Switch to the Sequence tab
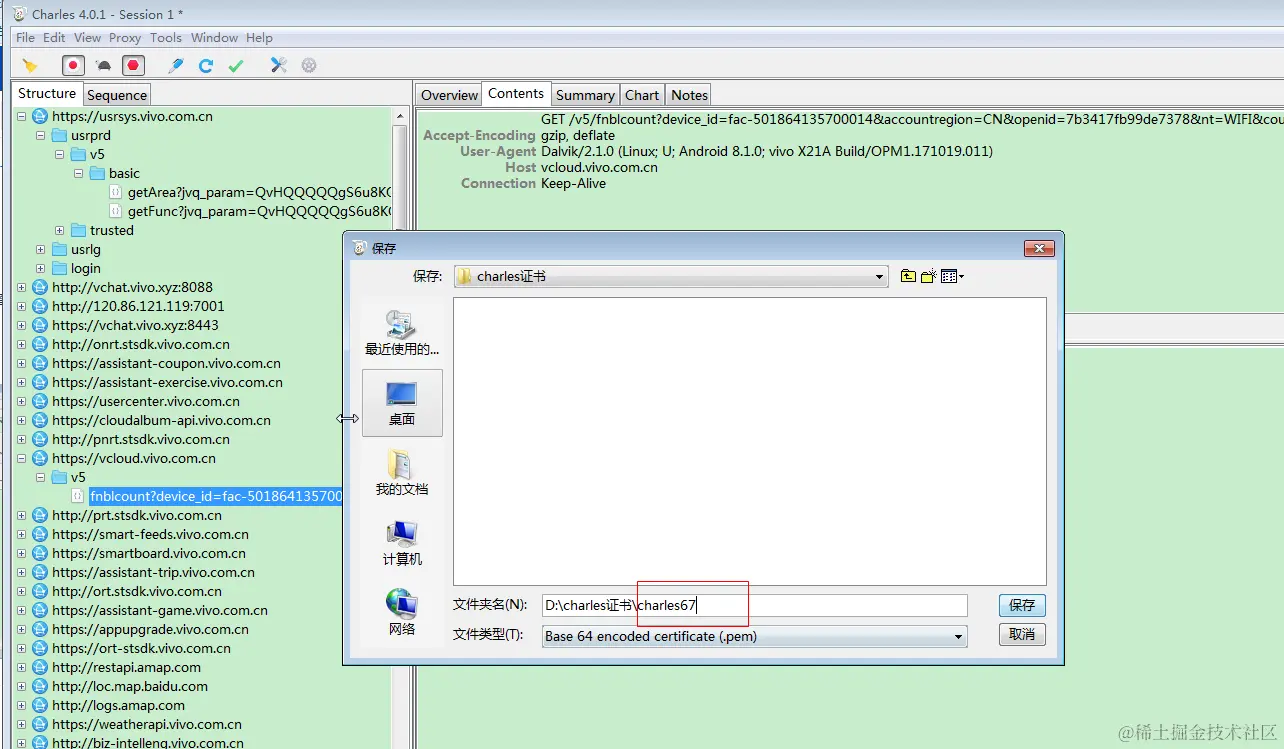Image resolution: width=1284 pixels, height=749 pixels. [117, 95]
